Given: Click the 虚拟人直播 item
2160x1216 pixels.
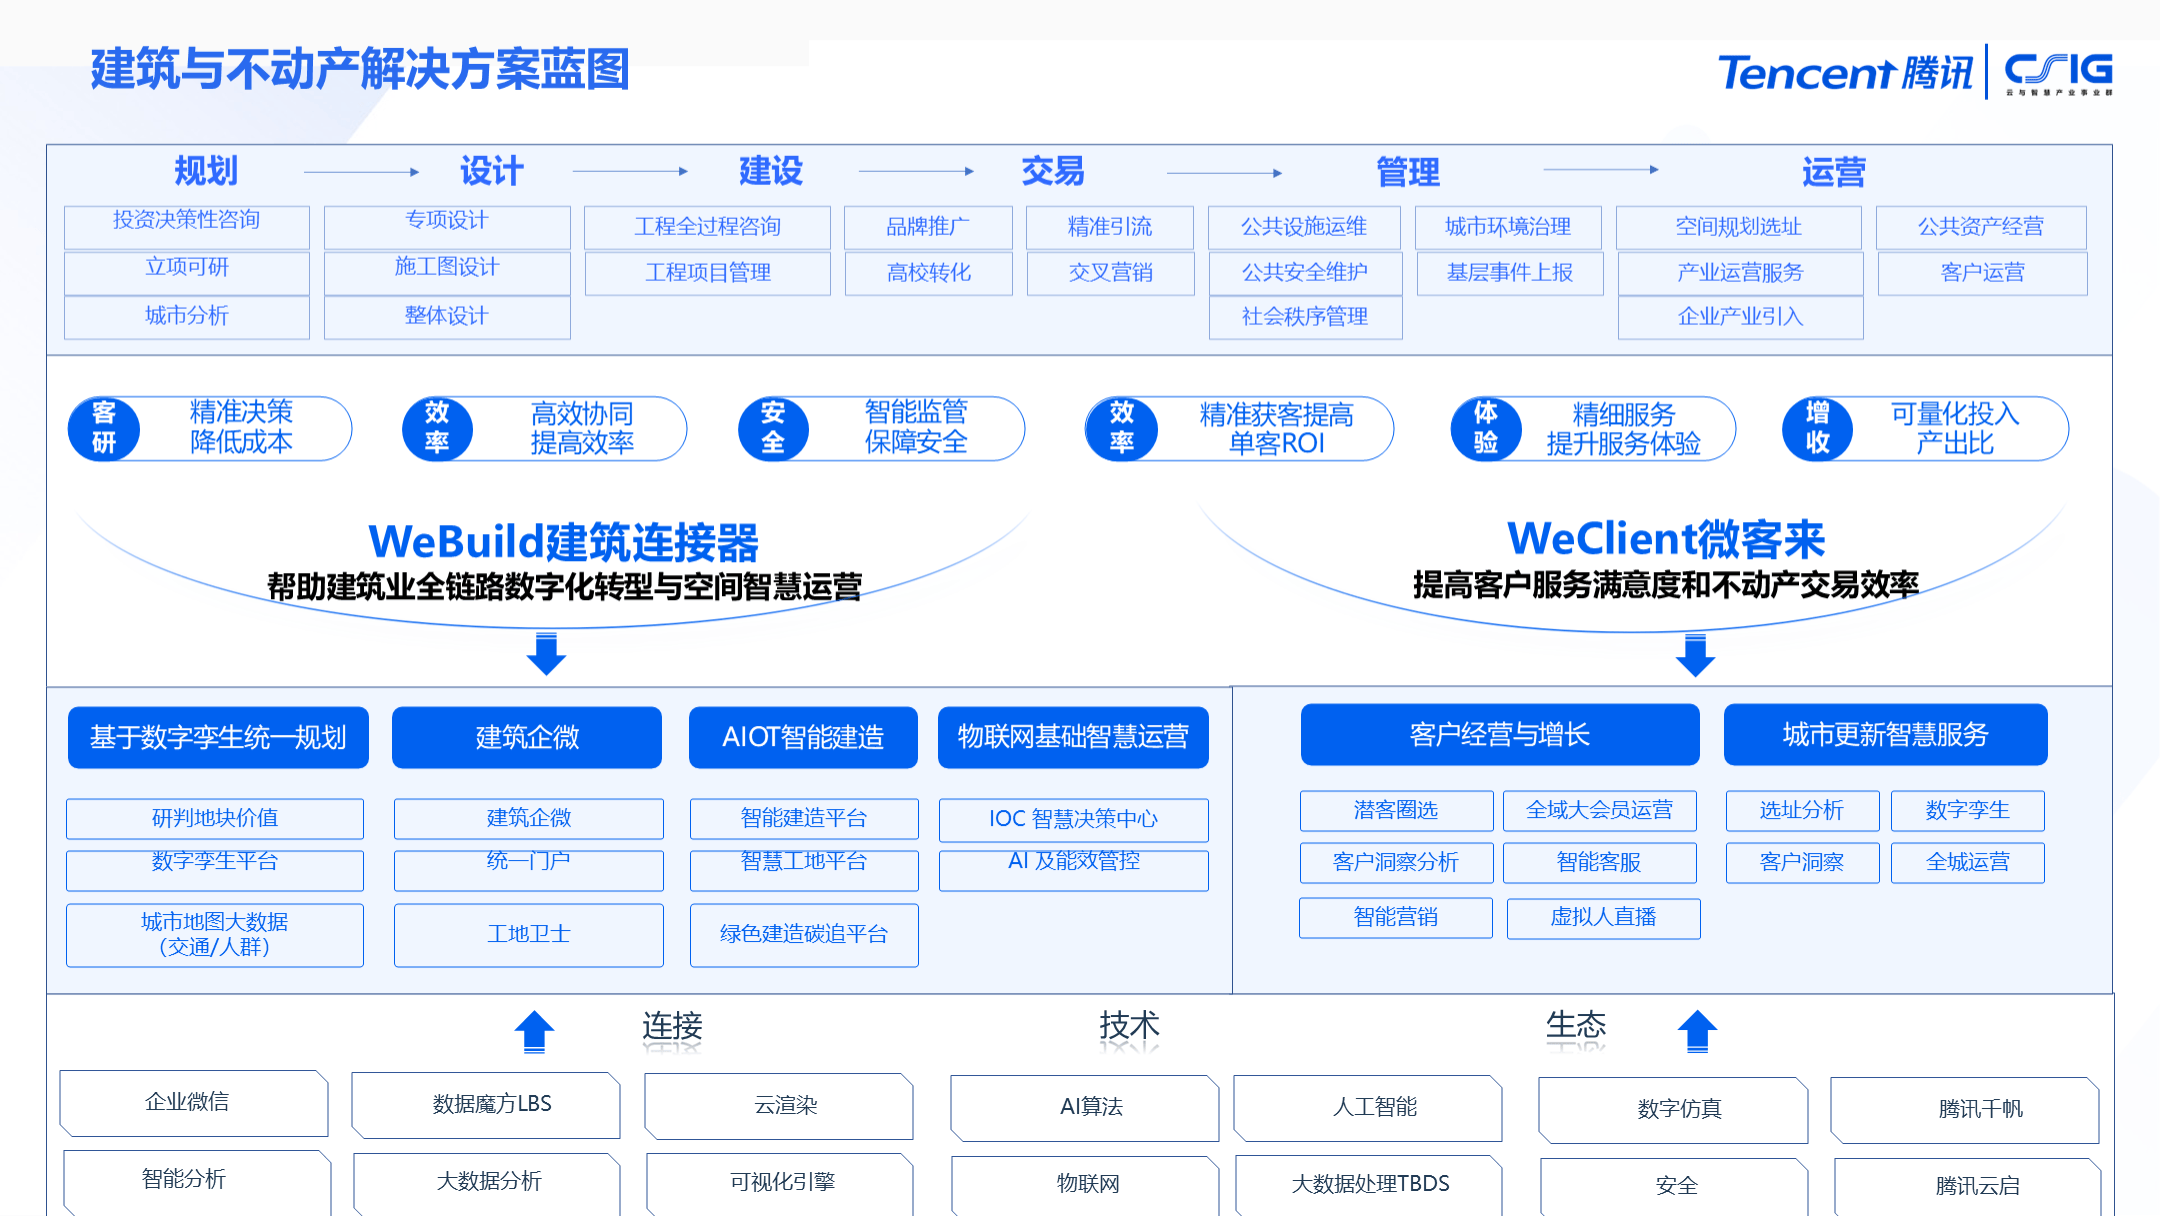Looking at the screenshot, I should (1604, 918).
